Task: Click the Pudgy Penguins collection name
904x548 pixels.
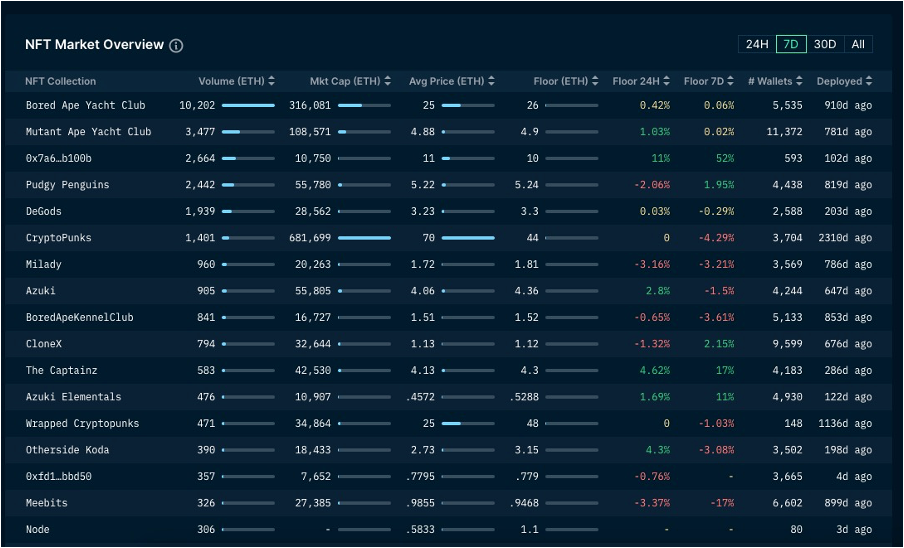Action: (x=67, y=185)
